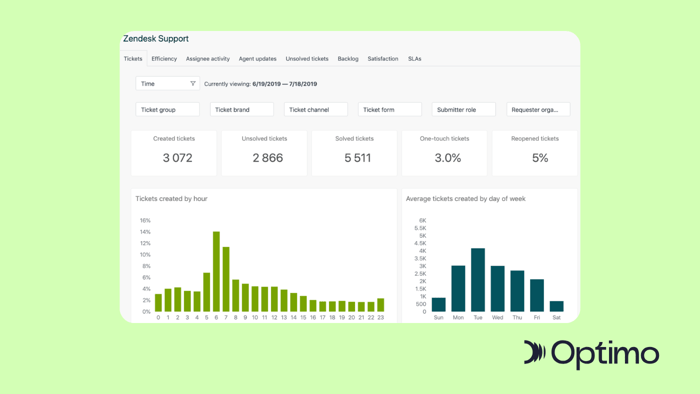Click the filter funnel icon in Time box
This screenshot has width=700, height=394.
(x=193, y=83)
